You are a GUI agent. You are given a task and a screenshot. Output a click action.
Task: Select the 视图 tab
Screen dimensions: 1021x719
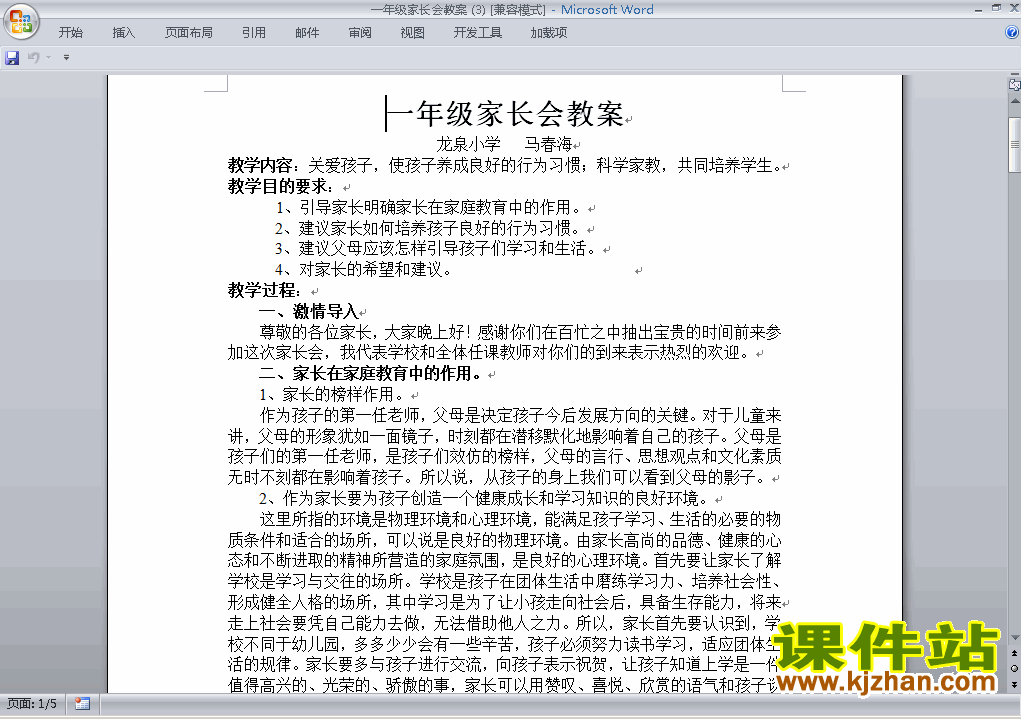[x=412, y=33]
